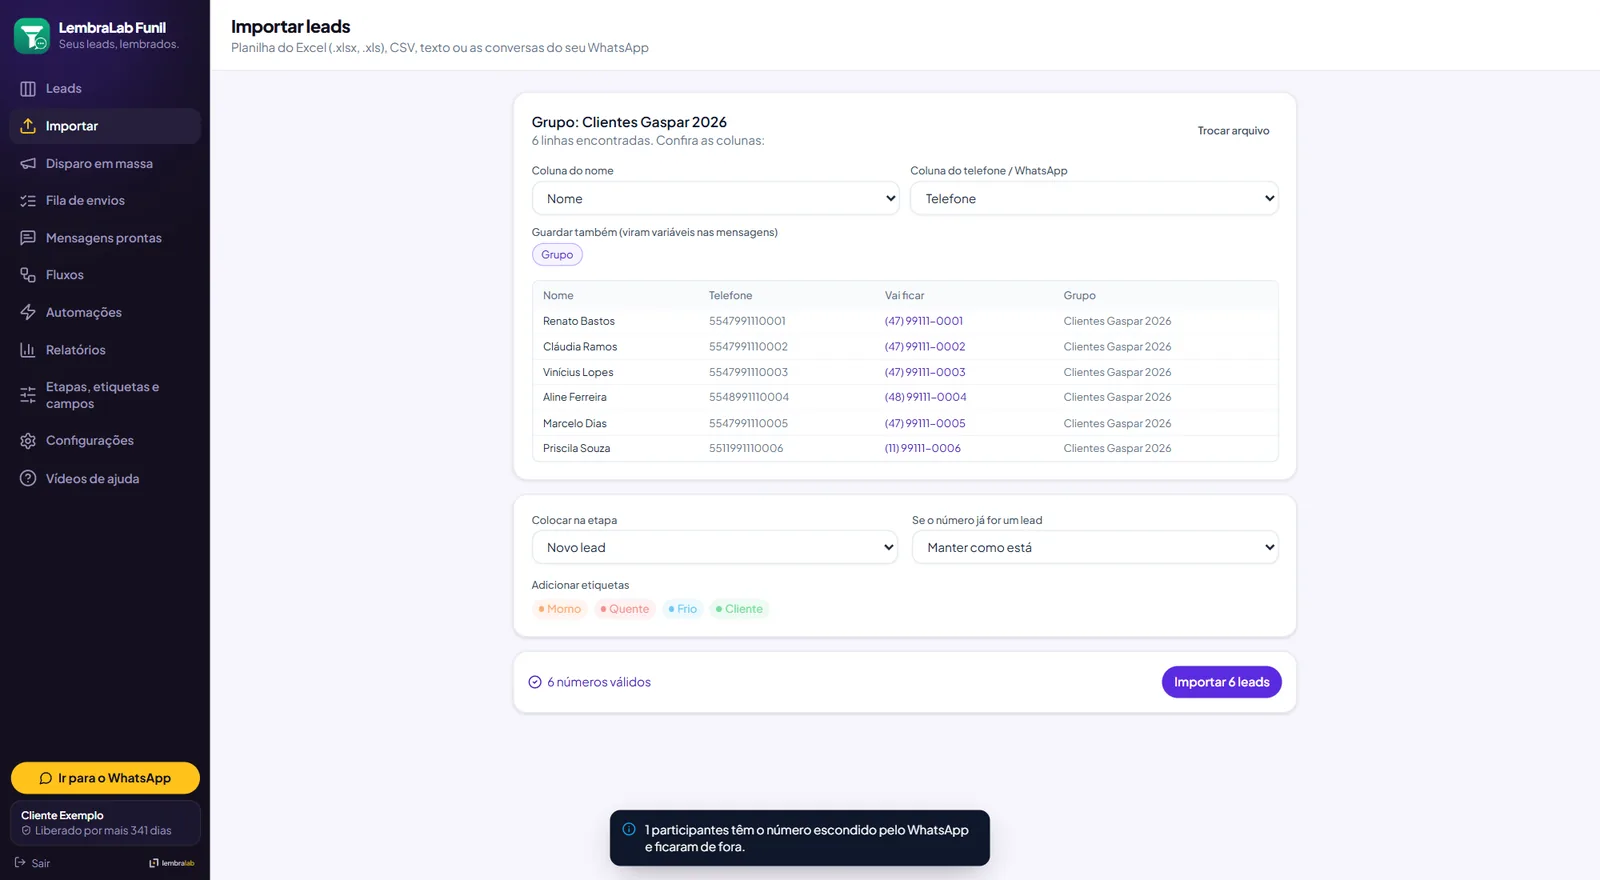Image resolution: width=1600 pixels, height=880 pixels.
Task: Toggle the Quente tag
Action: tap(625, 609)
